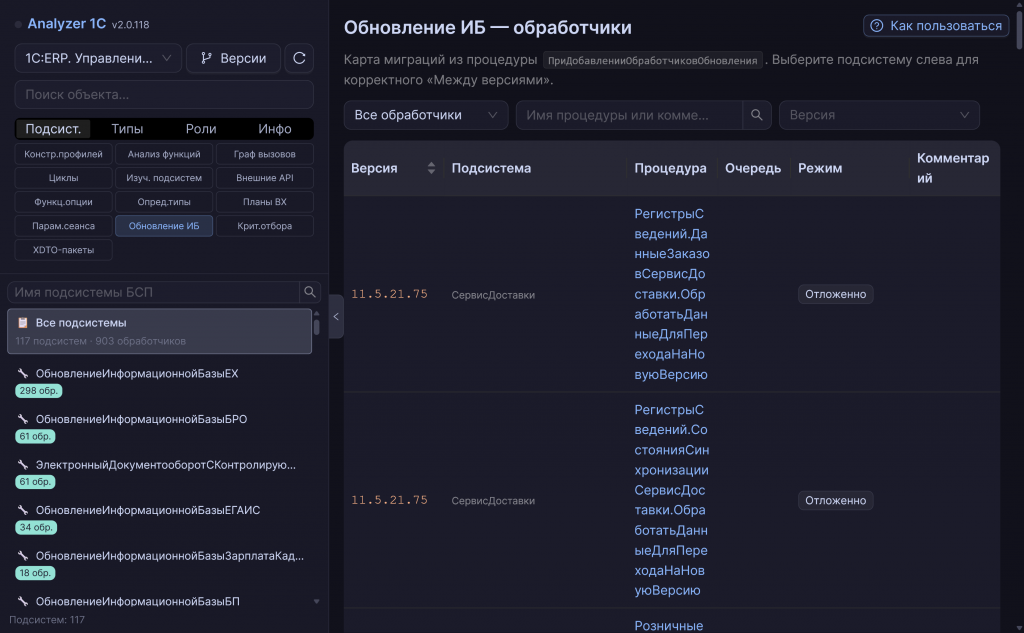1024x633 pixels.
Task: Open the Все обработчики filter dropdown
Action: coord(426,115)
